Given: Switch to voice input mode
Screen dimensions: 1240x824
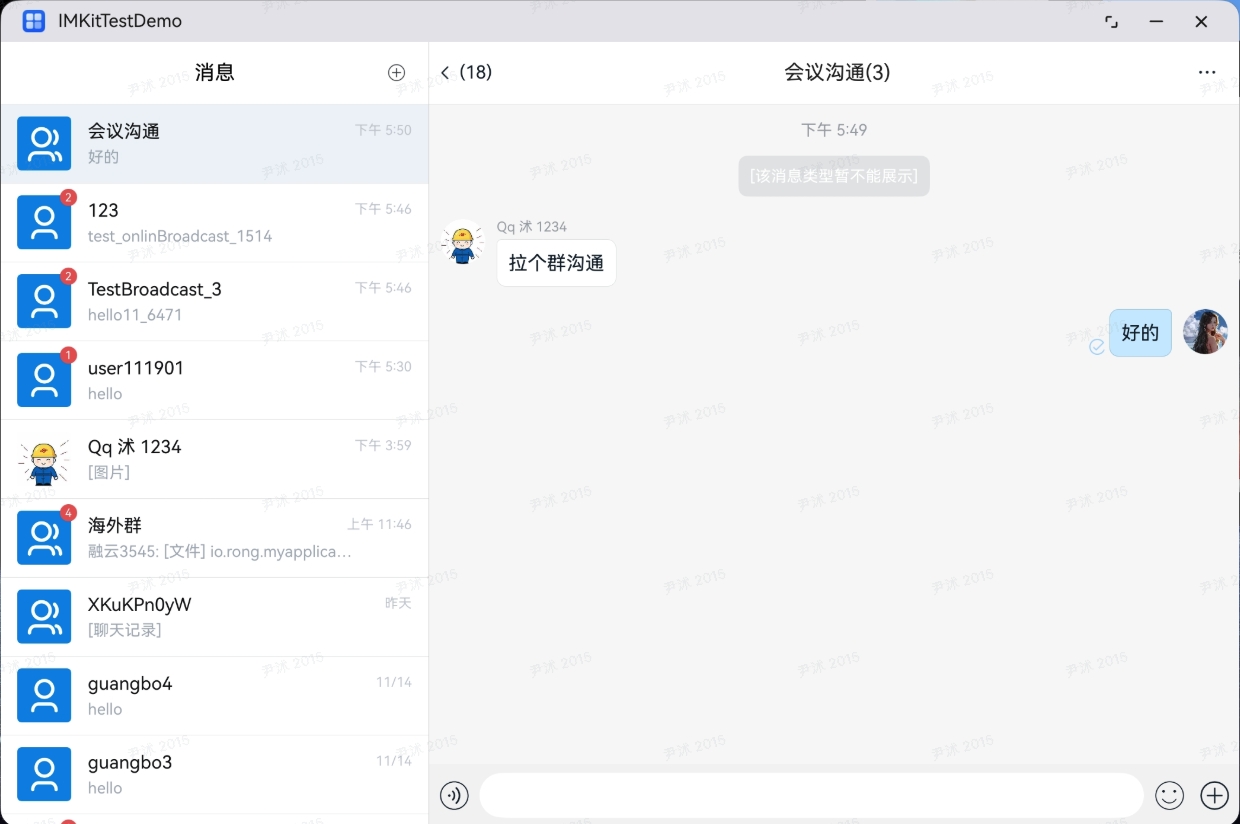Looking at the screenshot, I should [x=454, y=795].
